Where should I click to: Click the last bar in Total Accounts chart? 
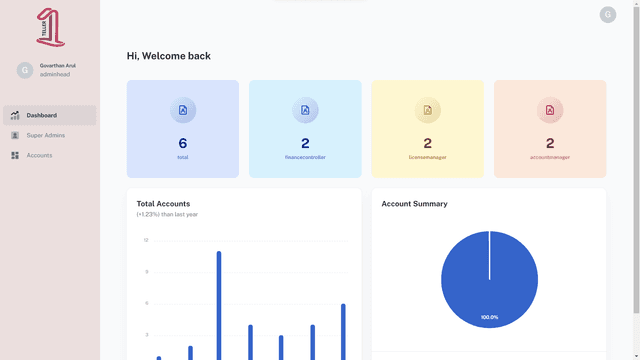343,332
